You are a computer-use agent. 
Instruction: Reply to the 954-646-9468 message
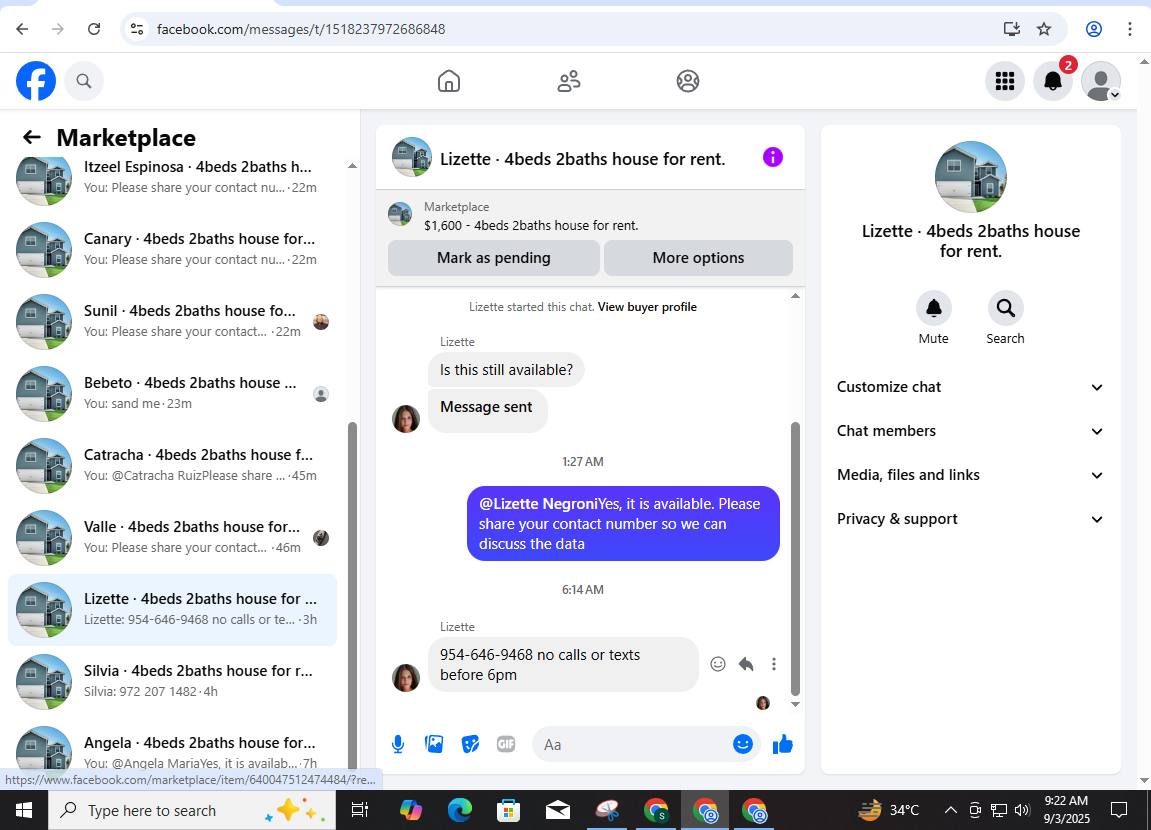746,664
